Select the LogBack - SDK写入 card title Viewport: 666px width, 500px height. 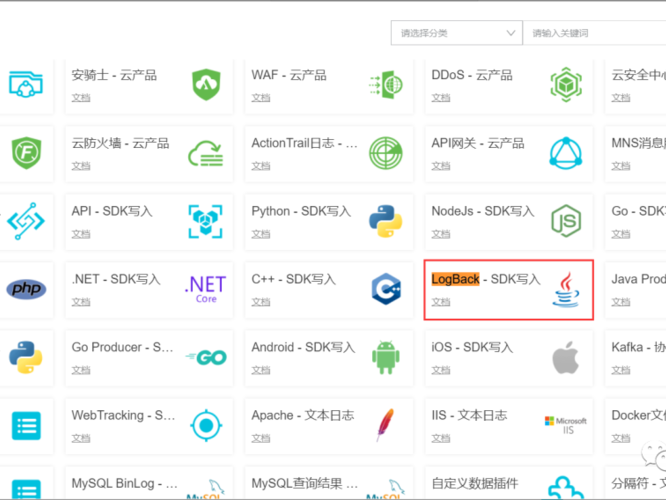tap(486, 279)
